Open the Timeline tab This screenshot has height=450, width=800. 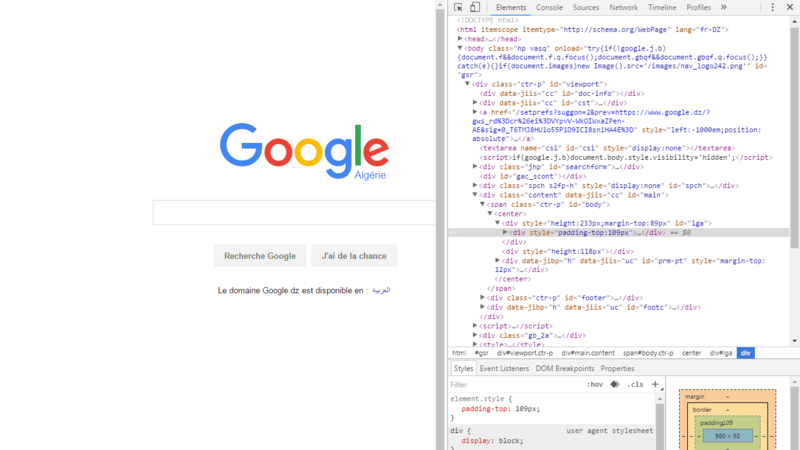662,7
